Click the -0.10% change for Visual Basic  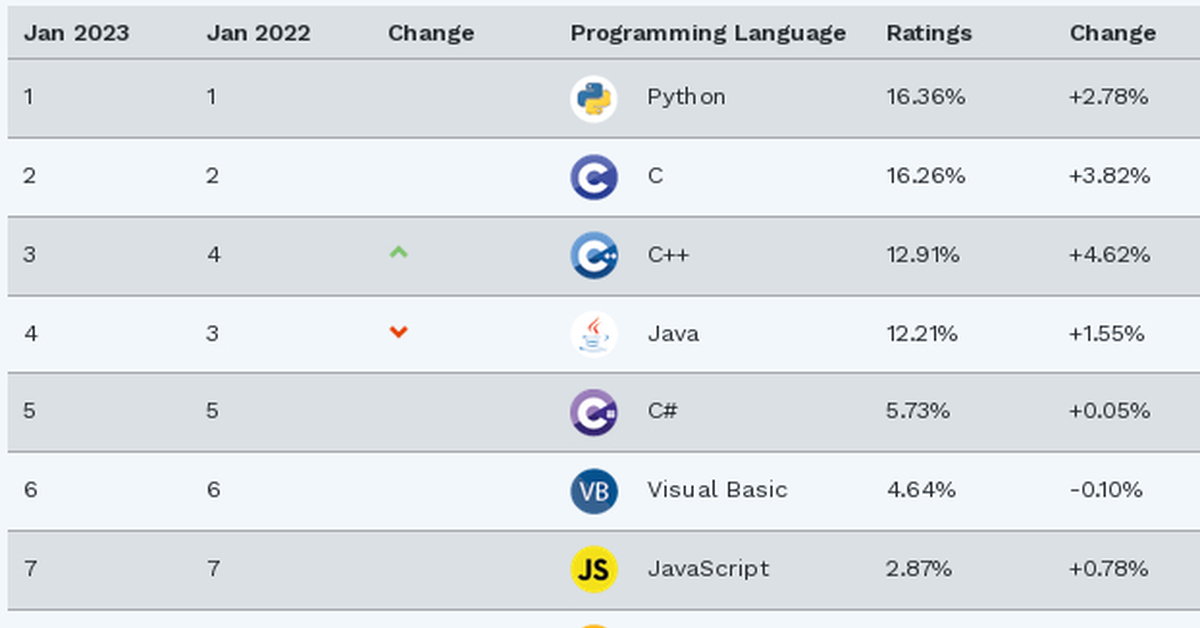(x=1106, y=490)
